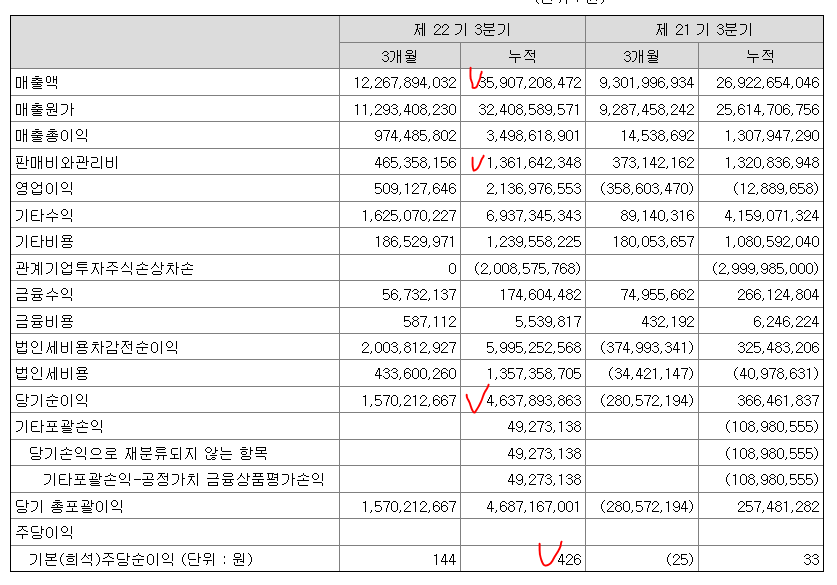The height and width of the screenshot is (585, 837).
Task: Click value 6,937,345,343 in 기타수익 row
Action: pos(533,215)
